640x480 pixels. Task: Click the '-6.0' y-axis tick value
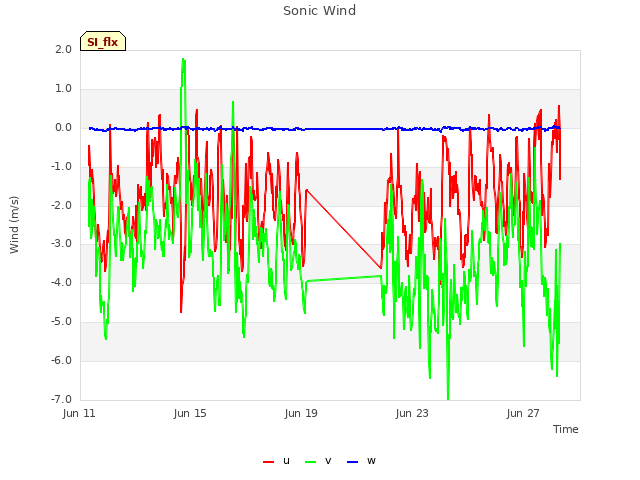pos(61,360)
